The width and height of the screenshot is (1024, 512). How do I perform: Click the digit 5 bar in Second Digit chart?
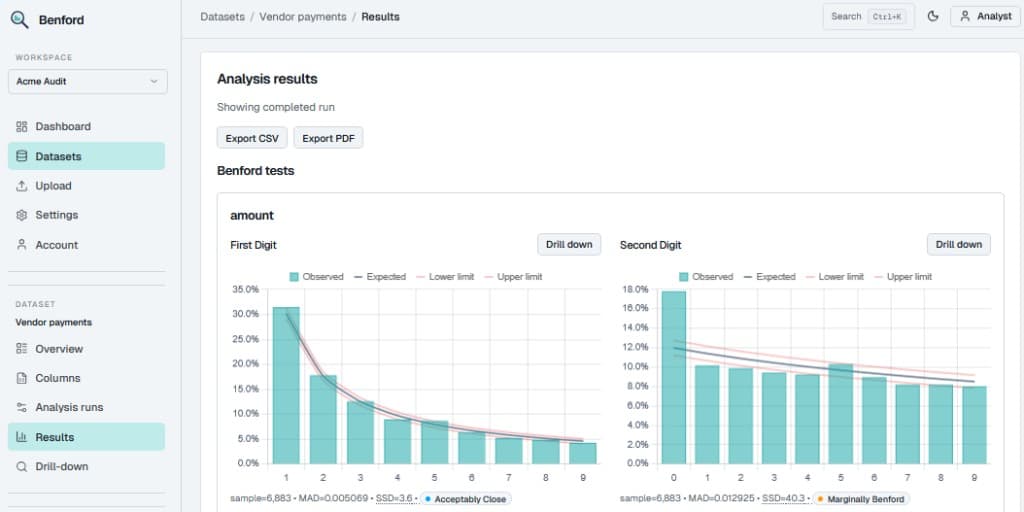(x=840, y=413)
